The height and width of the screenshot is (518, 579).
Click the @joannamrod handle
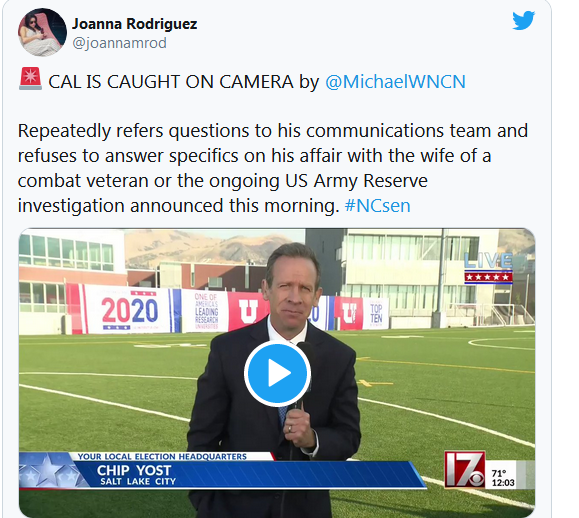point(119,43)
